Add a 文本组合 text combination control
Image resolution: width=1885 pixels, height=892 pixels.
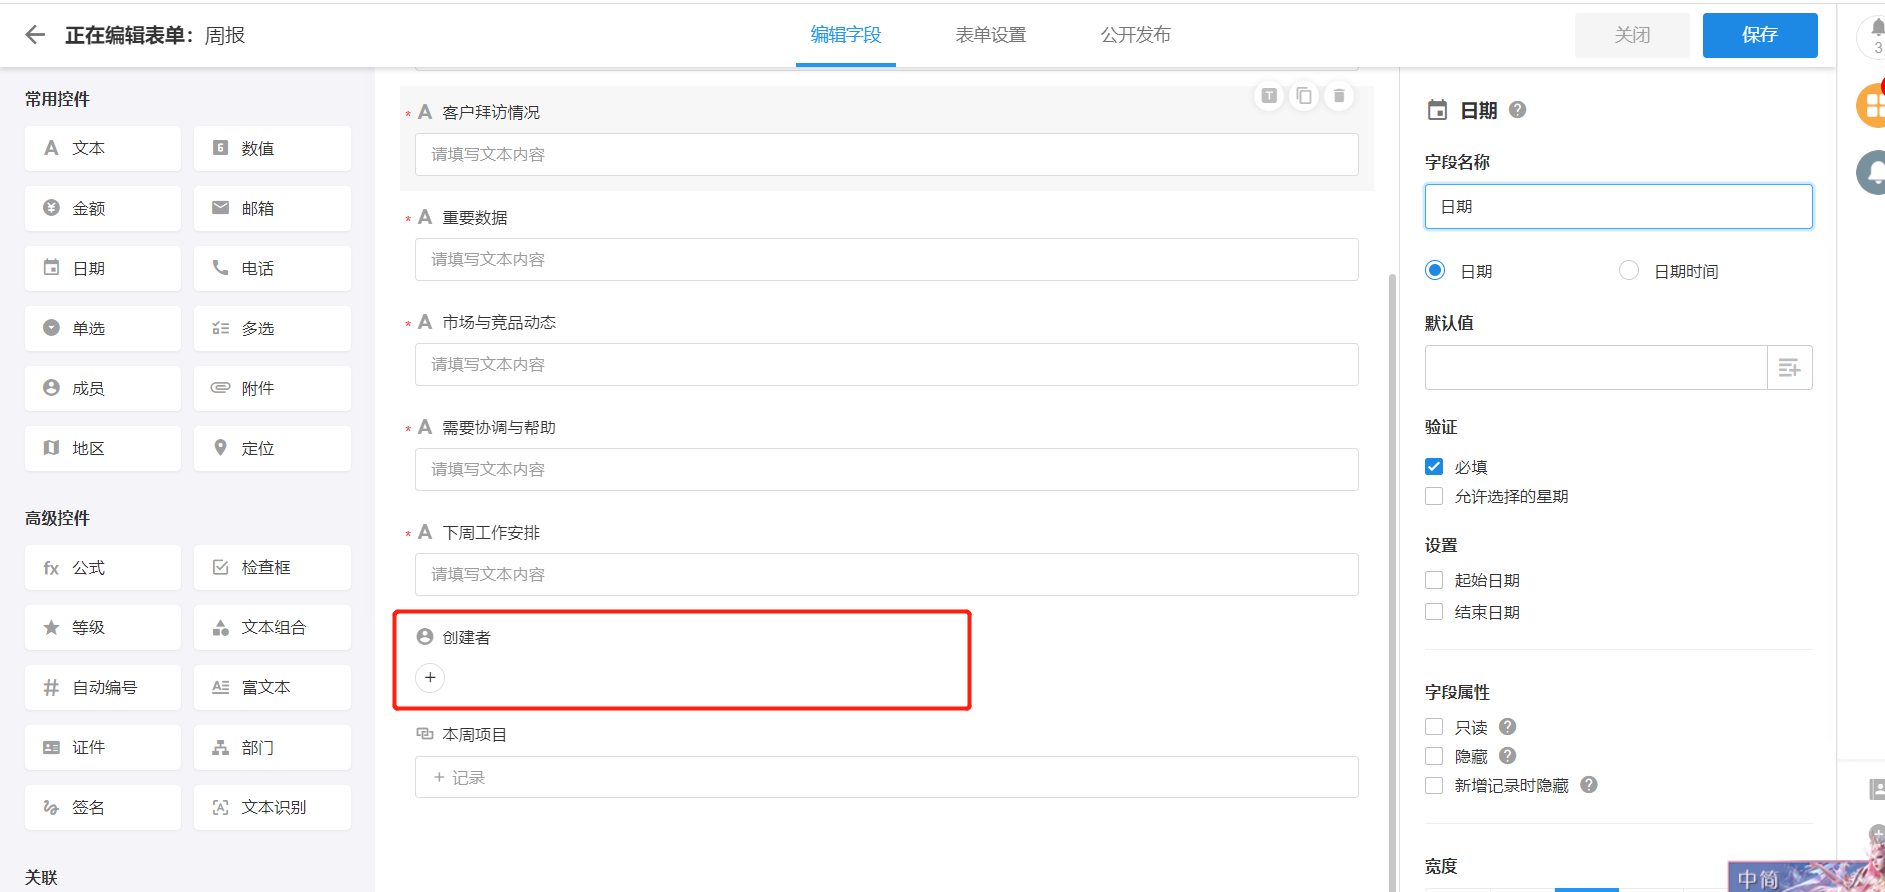[272, 627]
